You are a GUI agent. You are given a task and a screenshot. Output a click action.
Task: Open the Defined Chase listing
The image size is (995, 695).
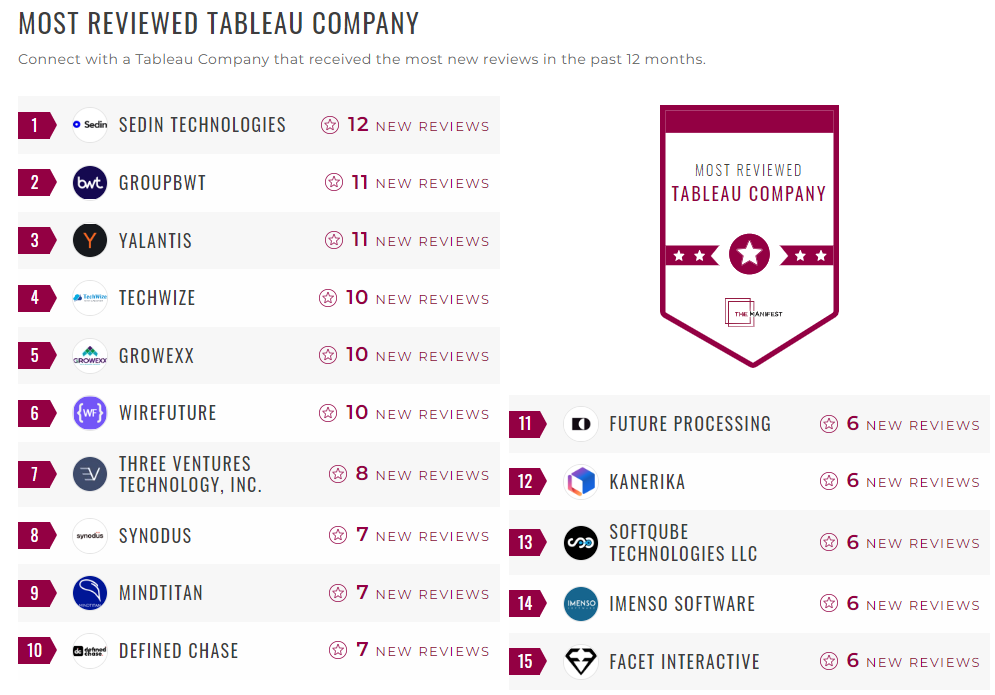pyautogui.click(x=178, y=651)
